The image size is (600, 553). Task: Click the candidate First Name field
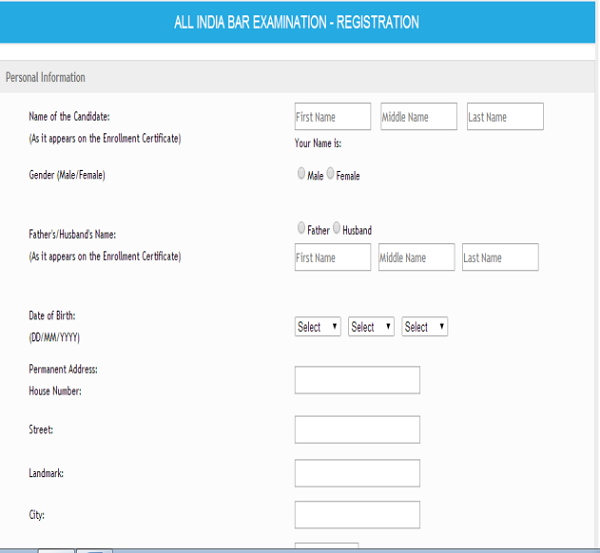click(x=332, y=117)
